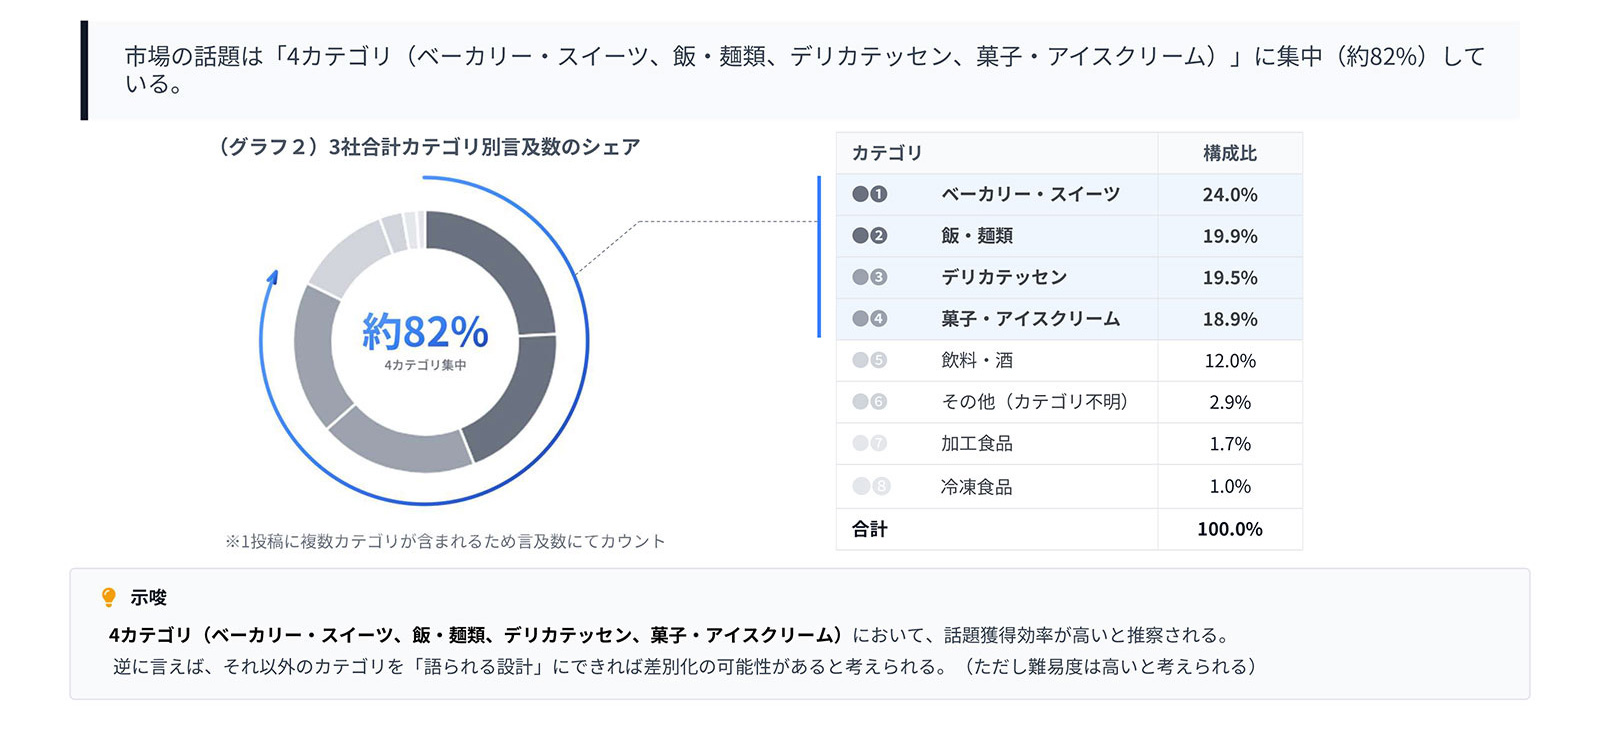1600x740 pixels.
Task: Select the ベーカリー・スイーツ 24.0% value
Action: (x=1229, y=195)
